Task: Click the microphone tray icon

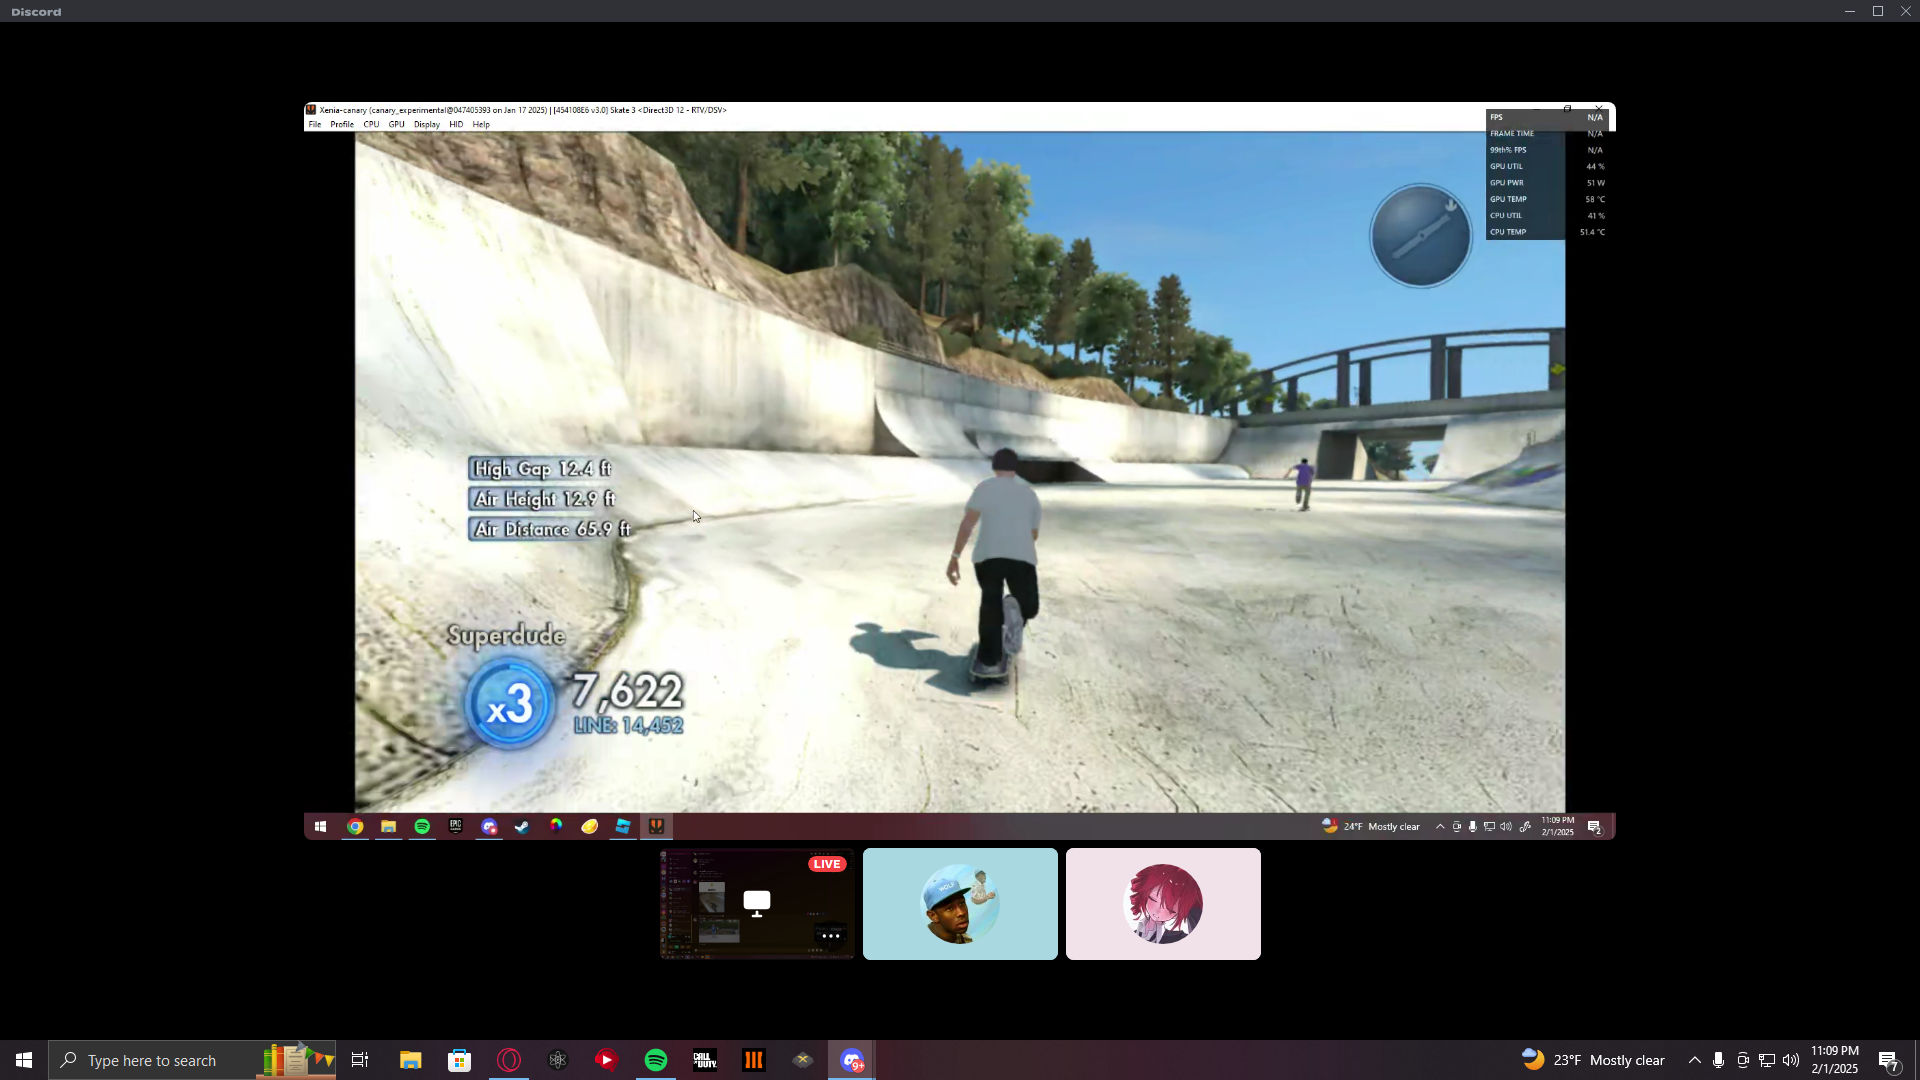Action: pyautogui.click(x=1718, y=1060)
